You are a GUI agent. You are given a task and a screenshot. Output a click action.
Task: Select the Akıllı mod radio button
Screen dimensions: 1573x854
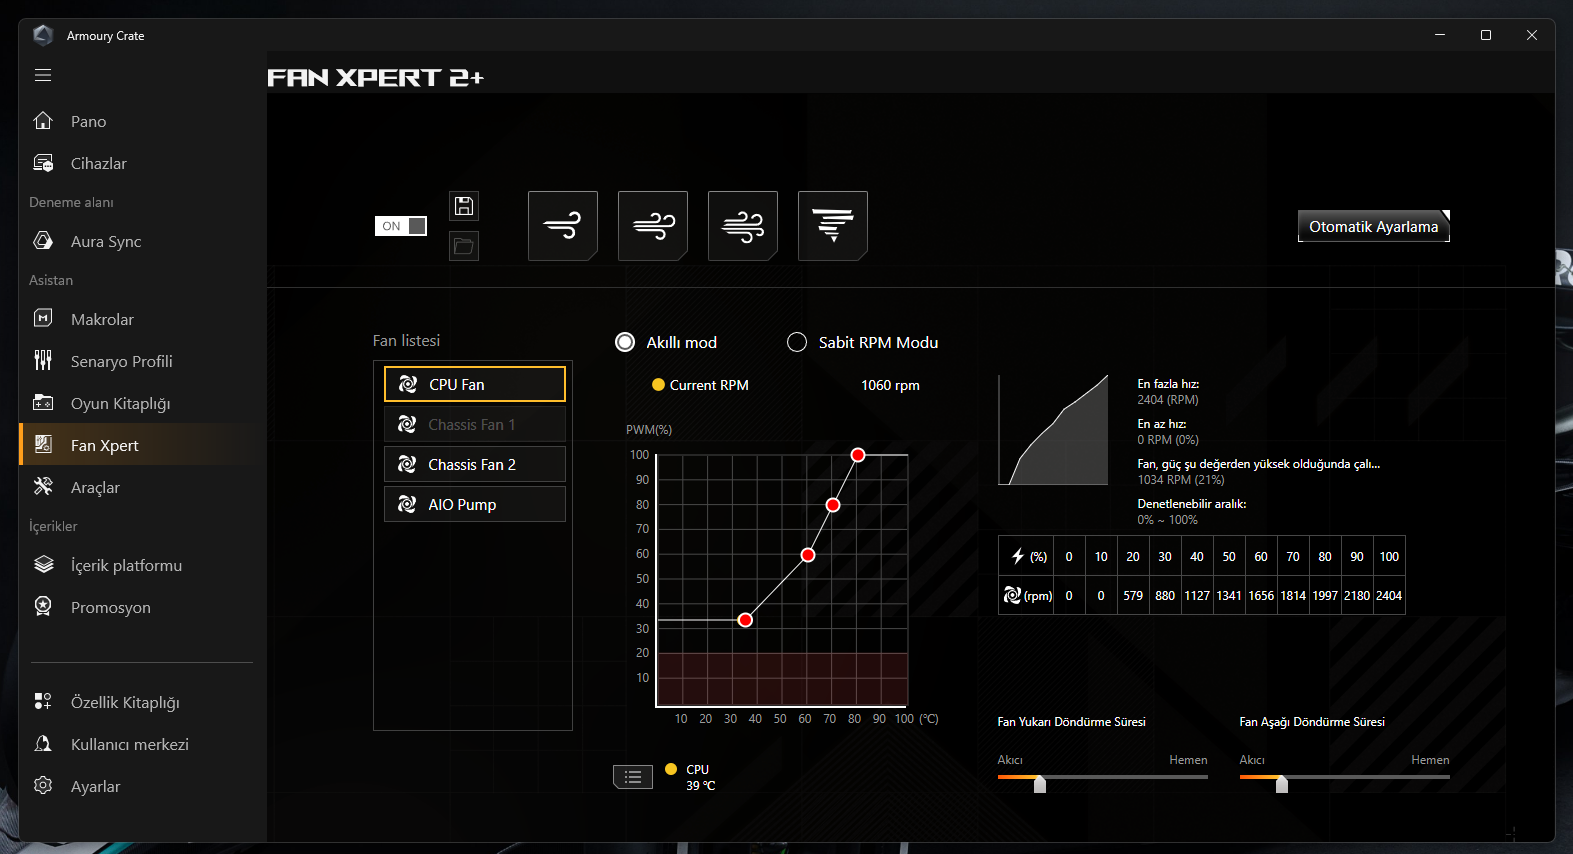(x=625, y=342)
